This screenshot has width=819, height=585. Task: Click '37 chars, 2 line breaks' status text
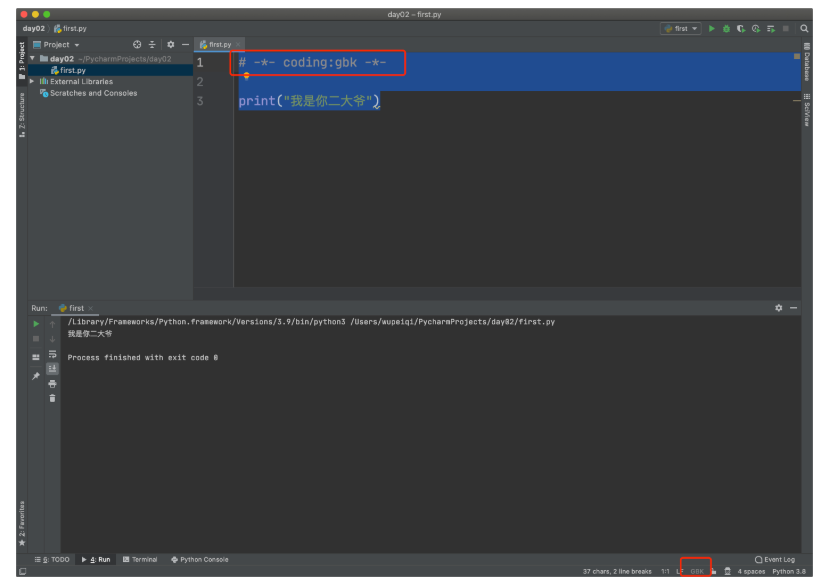[x=617, y=571]
